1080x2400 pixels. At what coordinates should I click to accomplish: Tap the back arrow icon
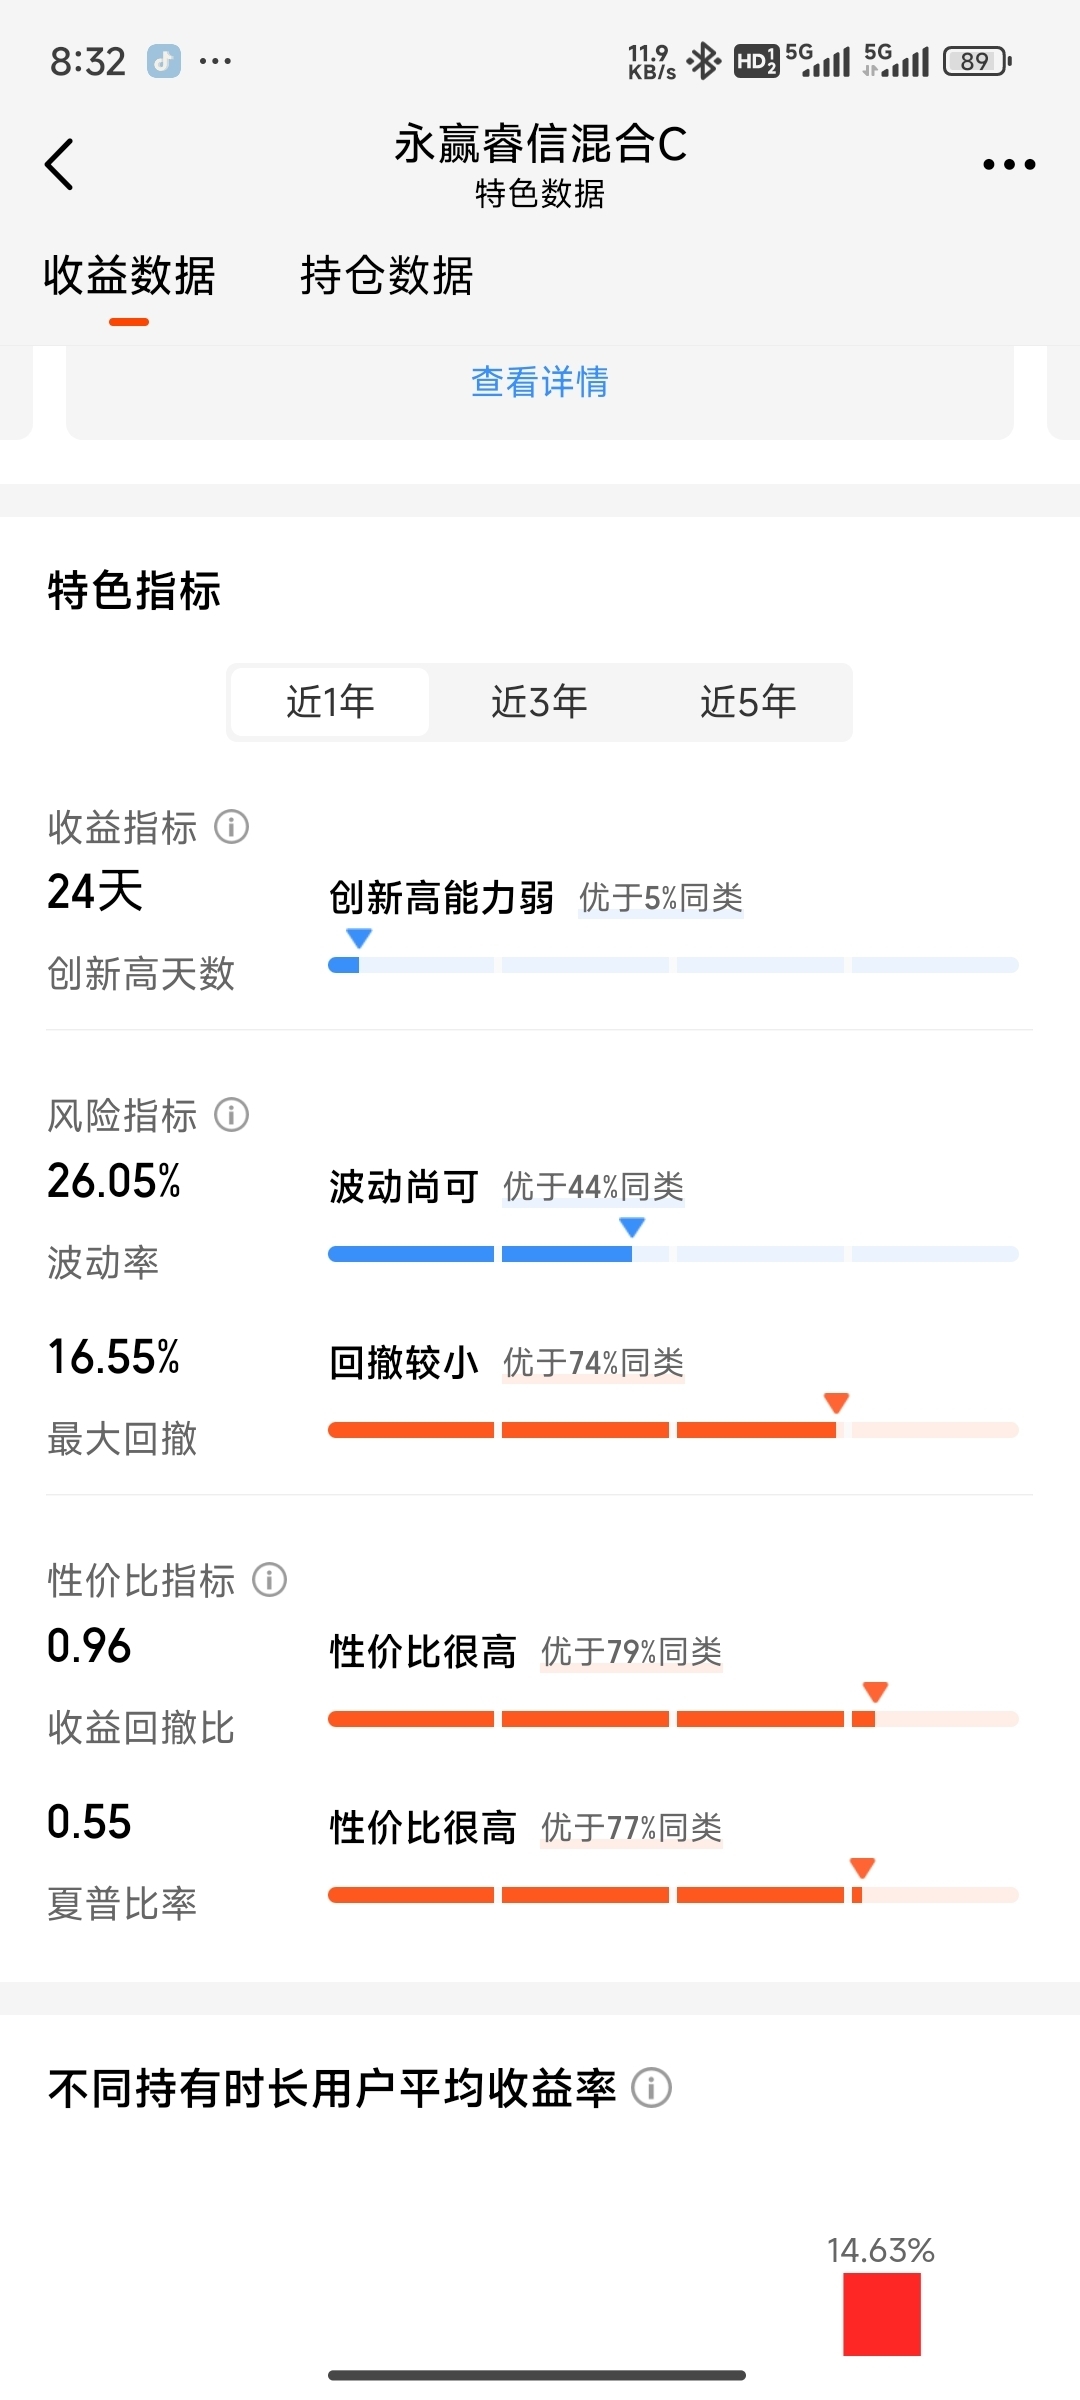(60, 164)
